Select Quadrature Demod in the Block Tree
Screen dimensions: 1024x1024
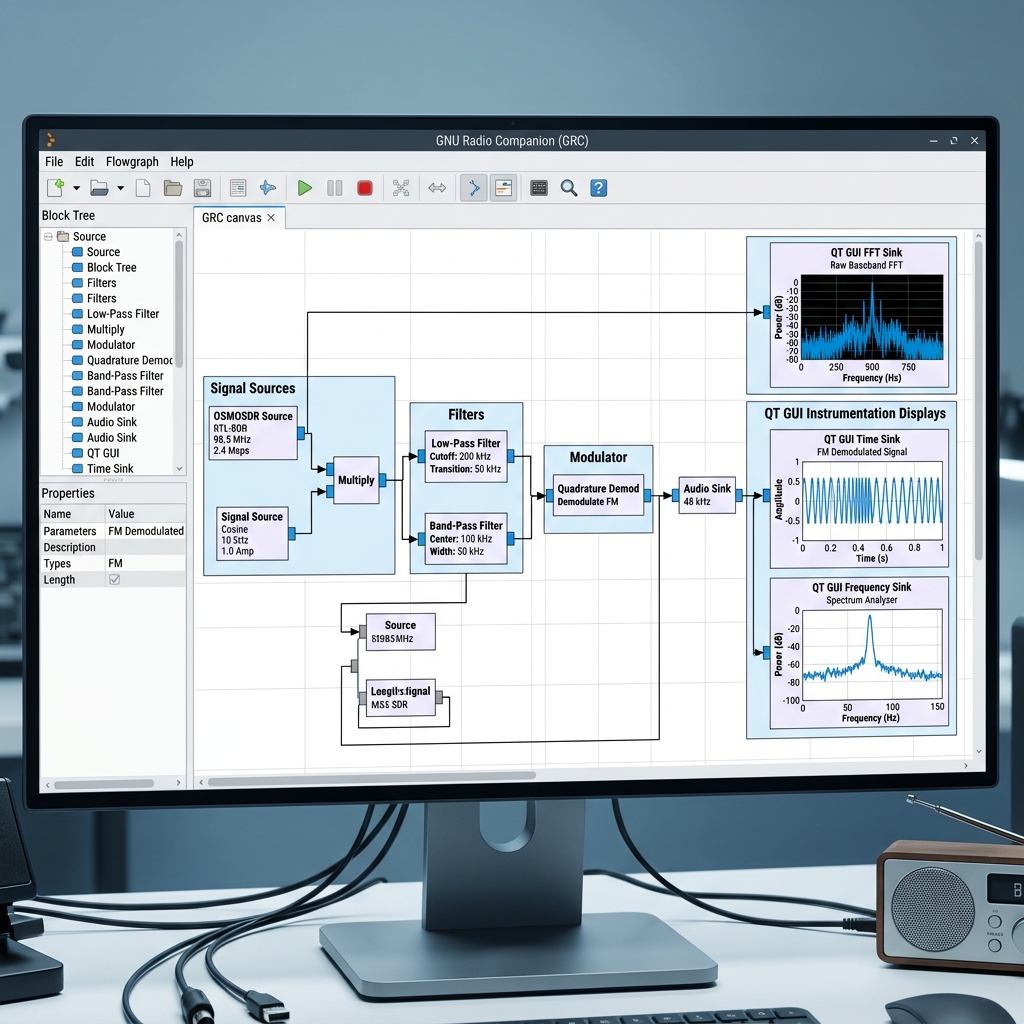coord(129,360)
